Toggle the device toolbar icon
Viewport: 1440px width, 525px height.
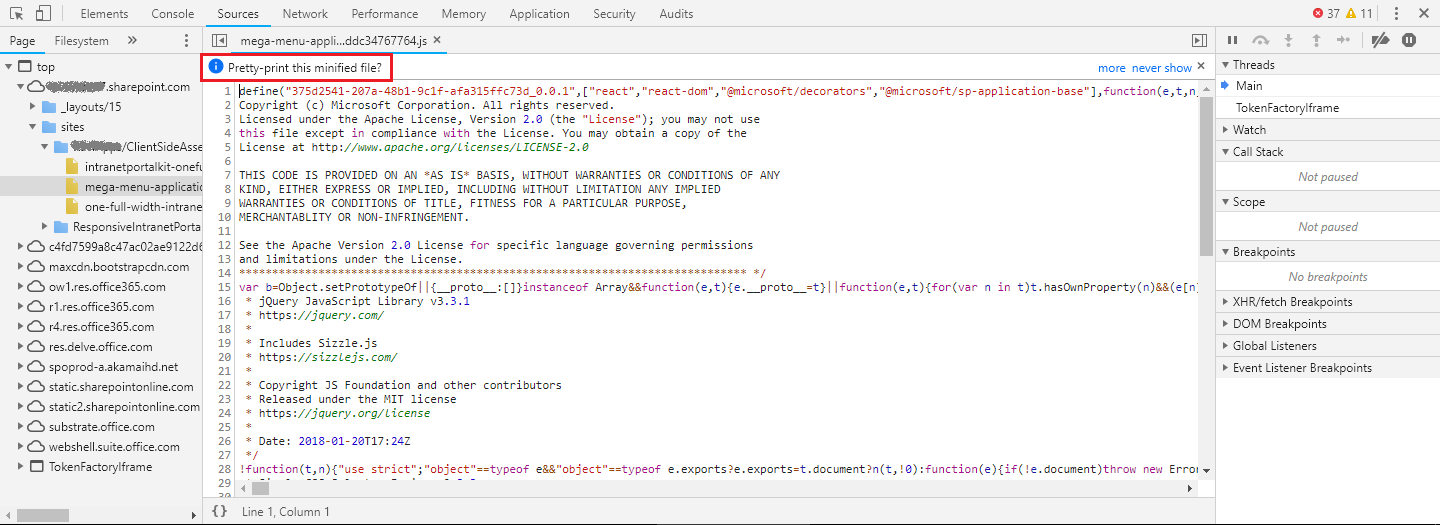click(43, 13)
